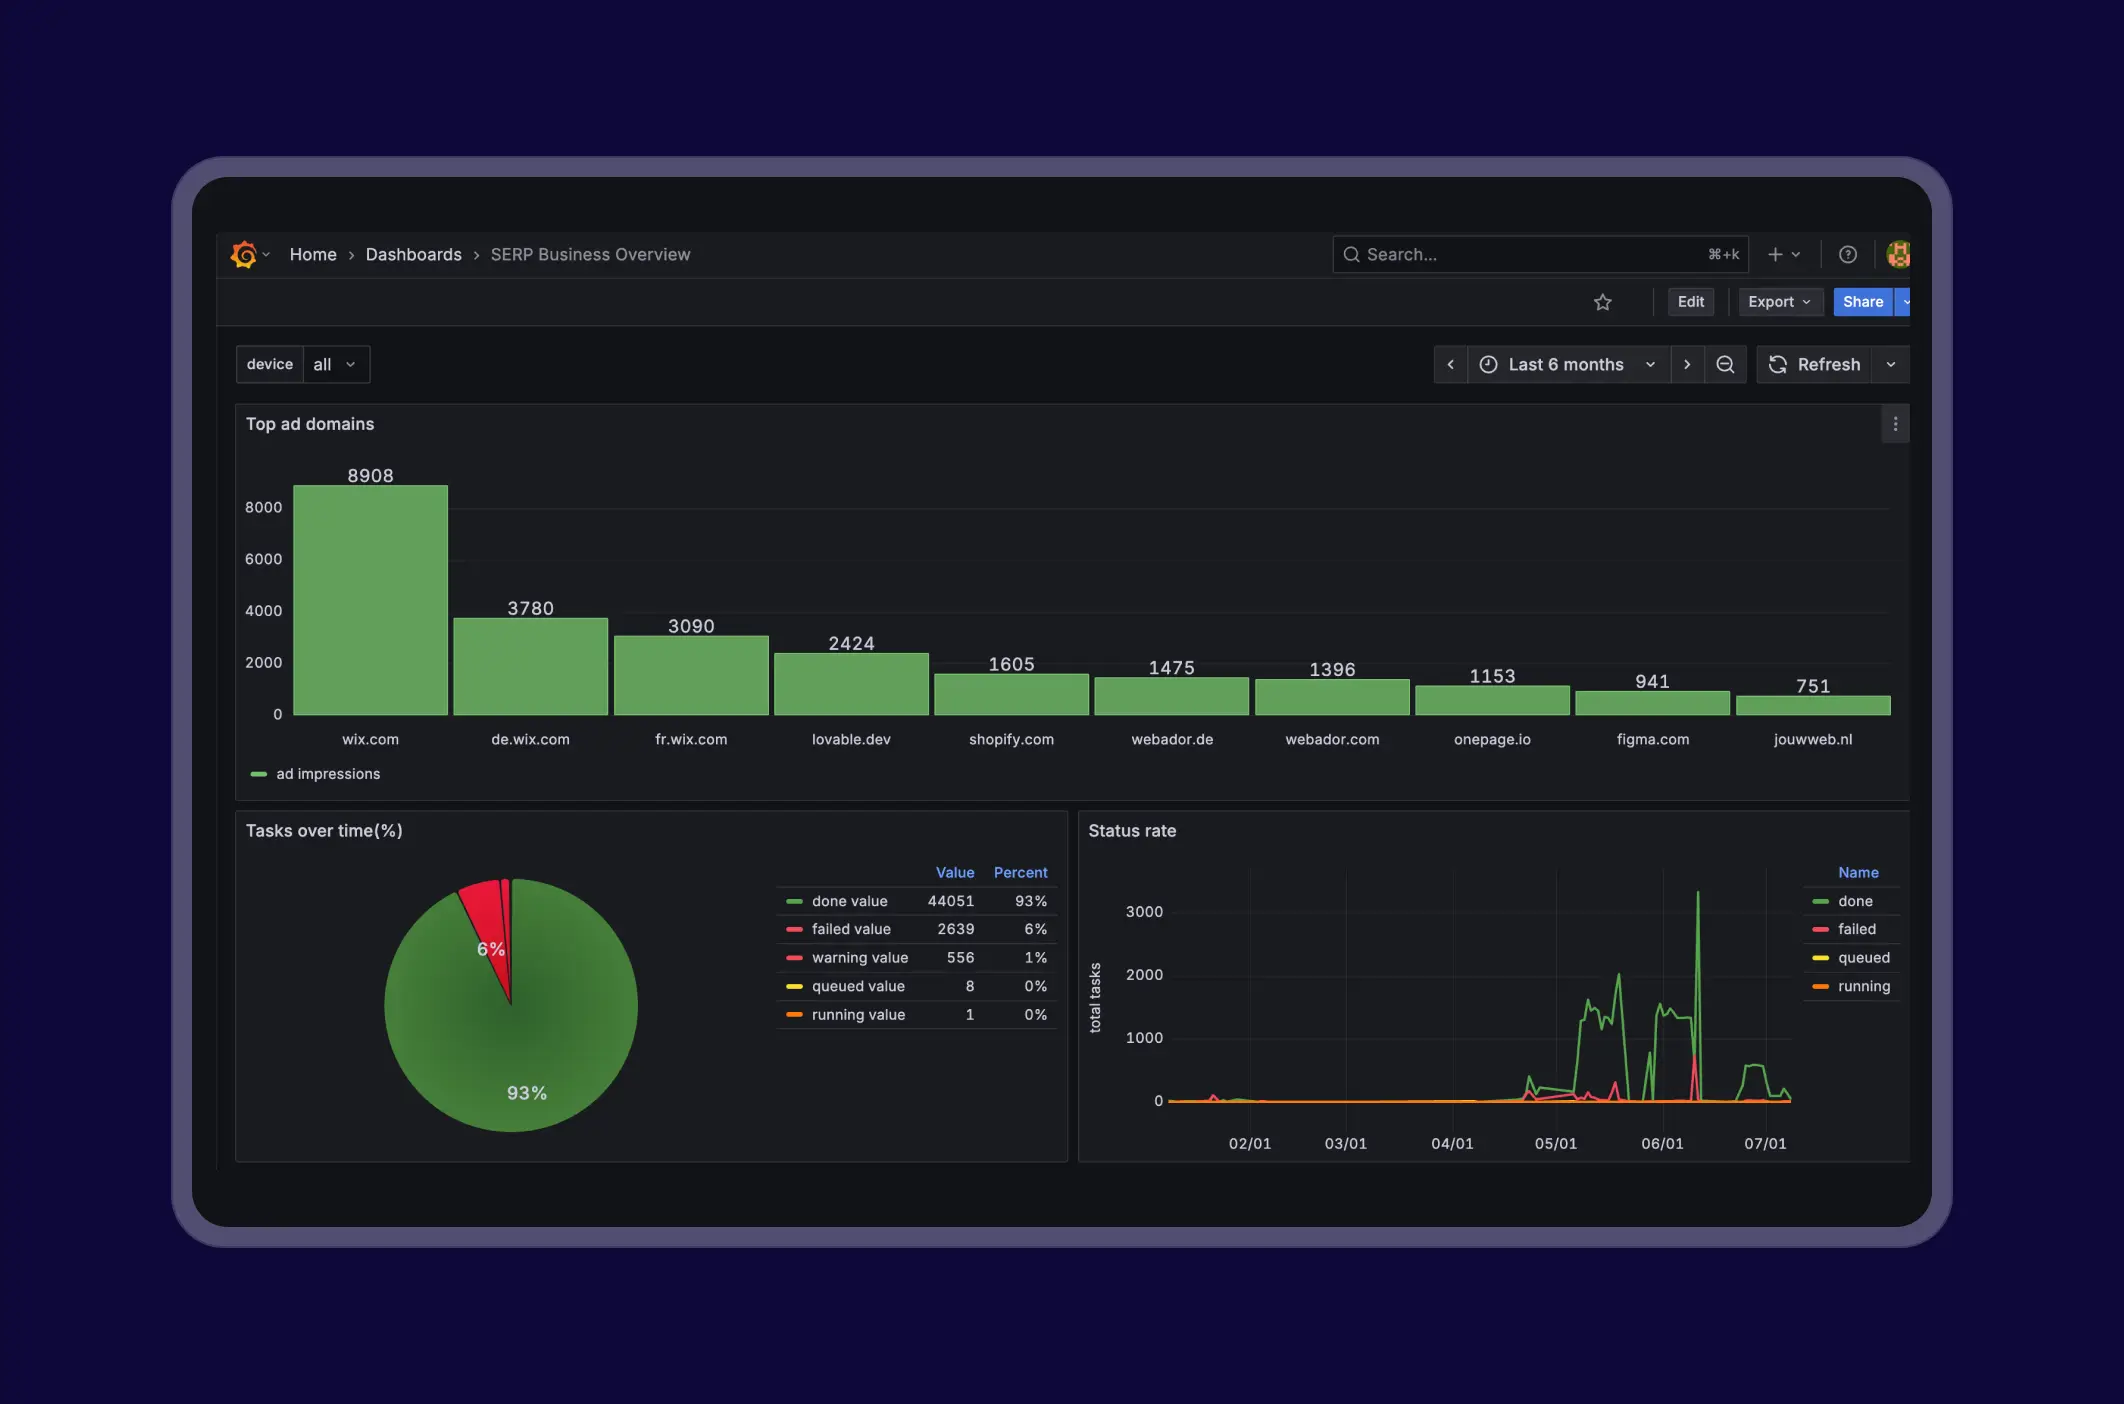Viewport: 2124px width, 1404px height.
Task: Toggle the queued value legend entry
Action: (x=858, y=986)
